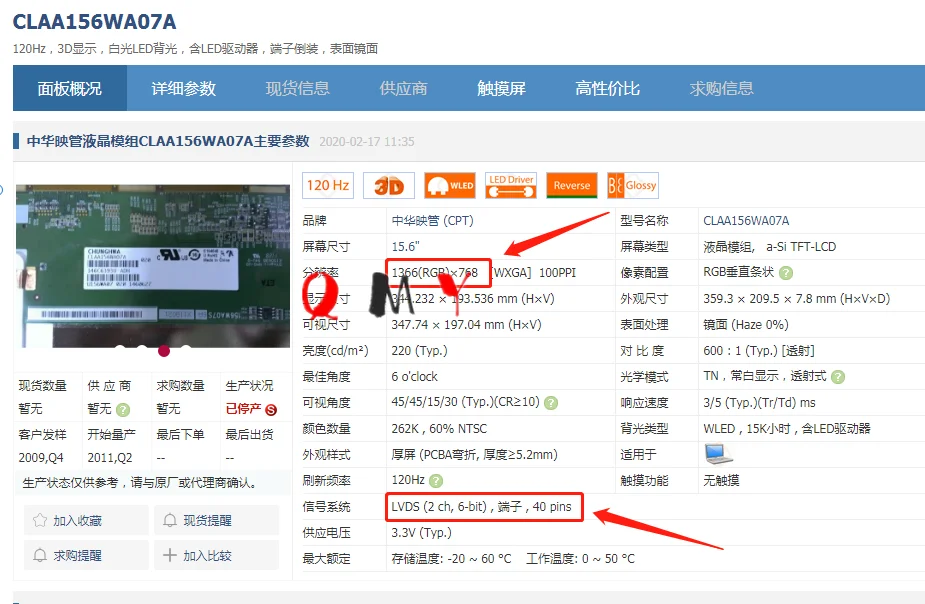Click the 600 : 1 contrast ratio value
Image resolution: width=925 pixels, height=604 pixels.
[x=759, y=350]
